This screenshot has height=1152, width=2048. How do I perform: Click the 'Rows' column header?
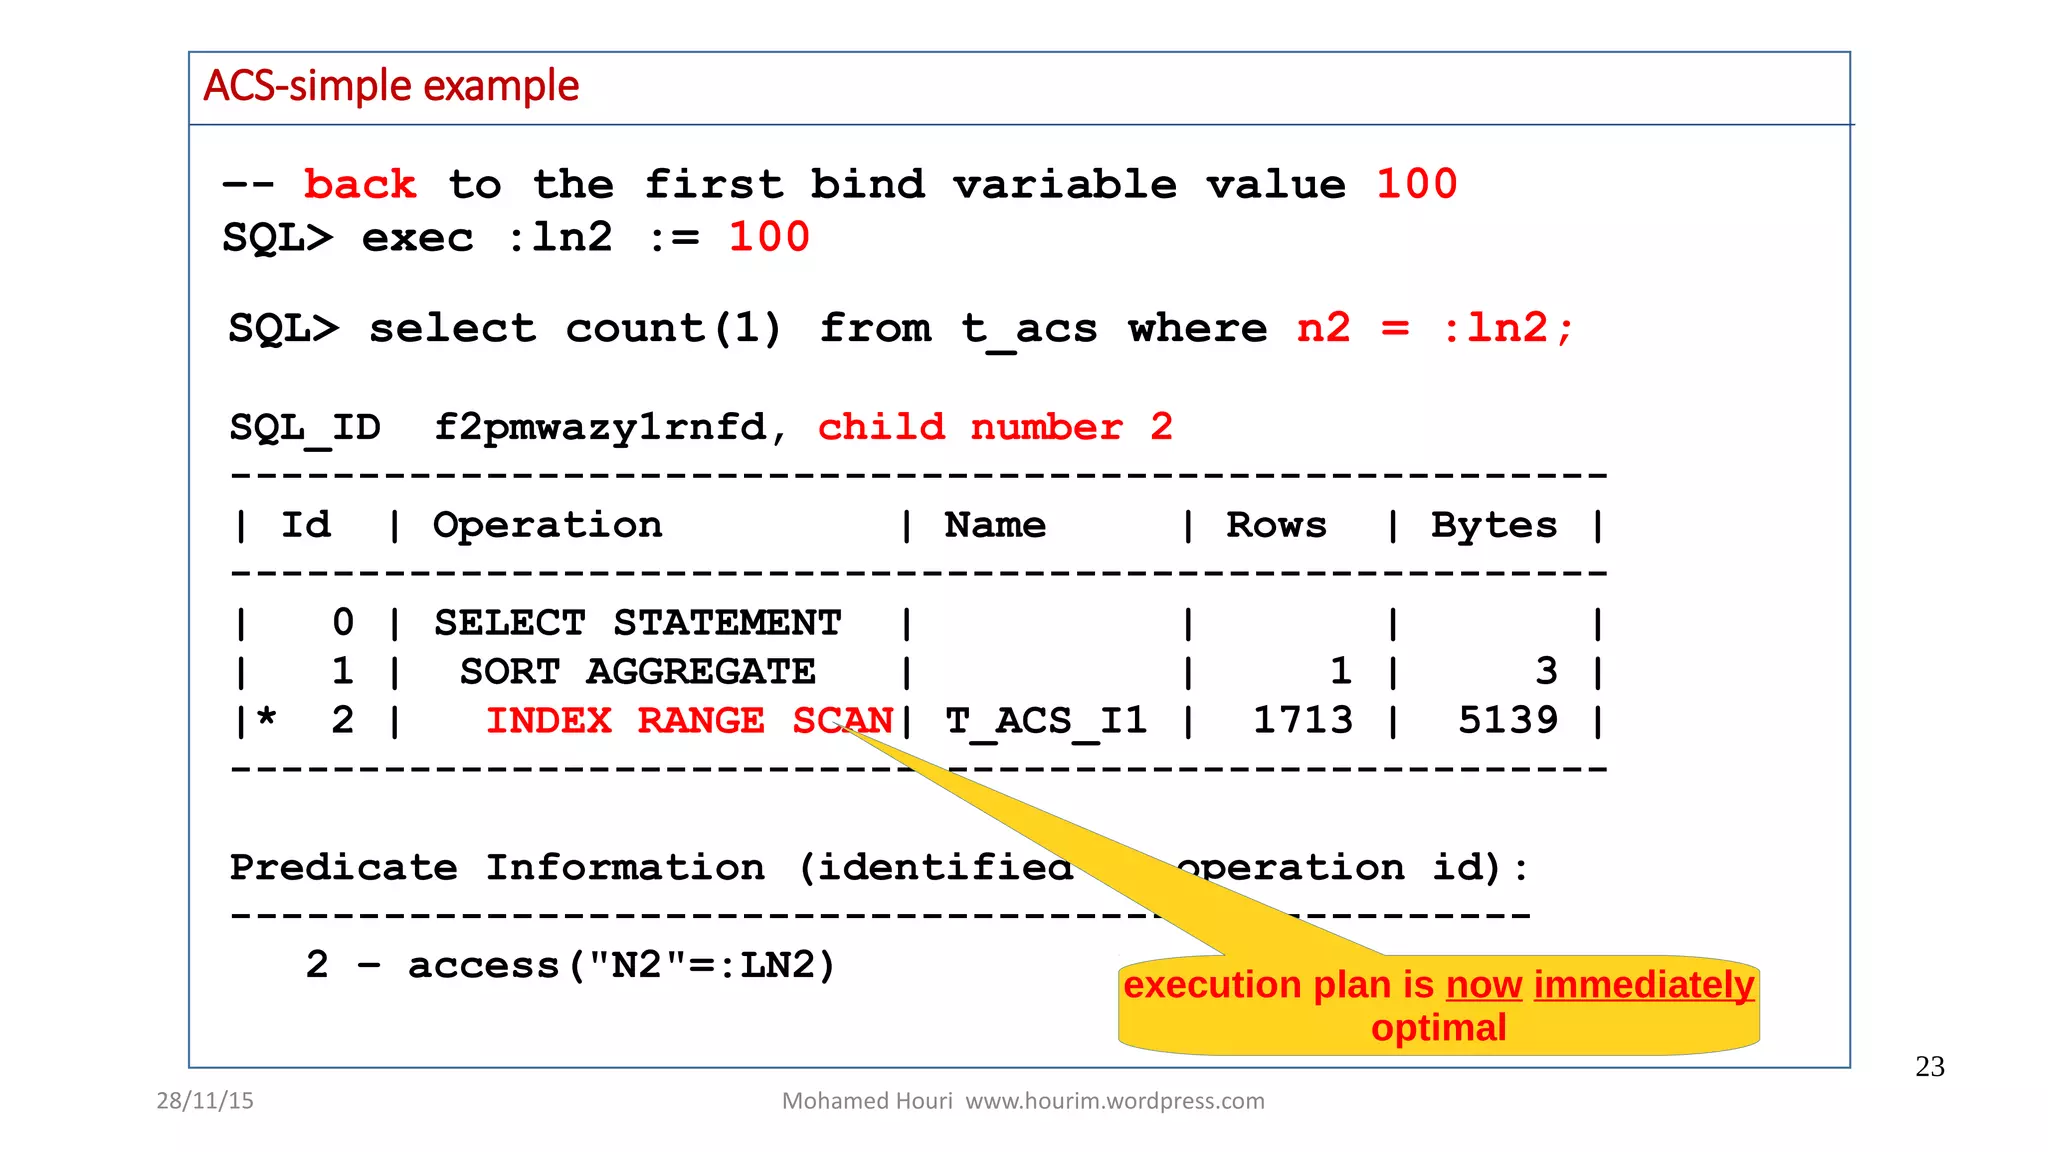click(1276, 525)
